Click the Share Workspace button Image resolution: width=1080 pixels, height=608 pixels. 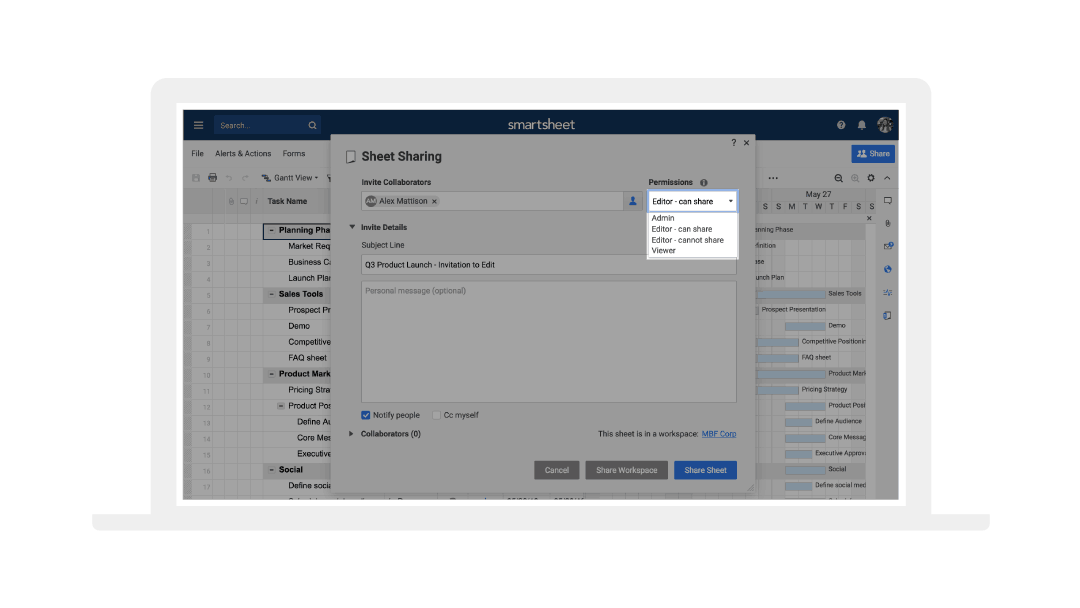(x=627, y=470)
